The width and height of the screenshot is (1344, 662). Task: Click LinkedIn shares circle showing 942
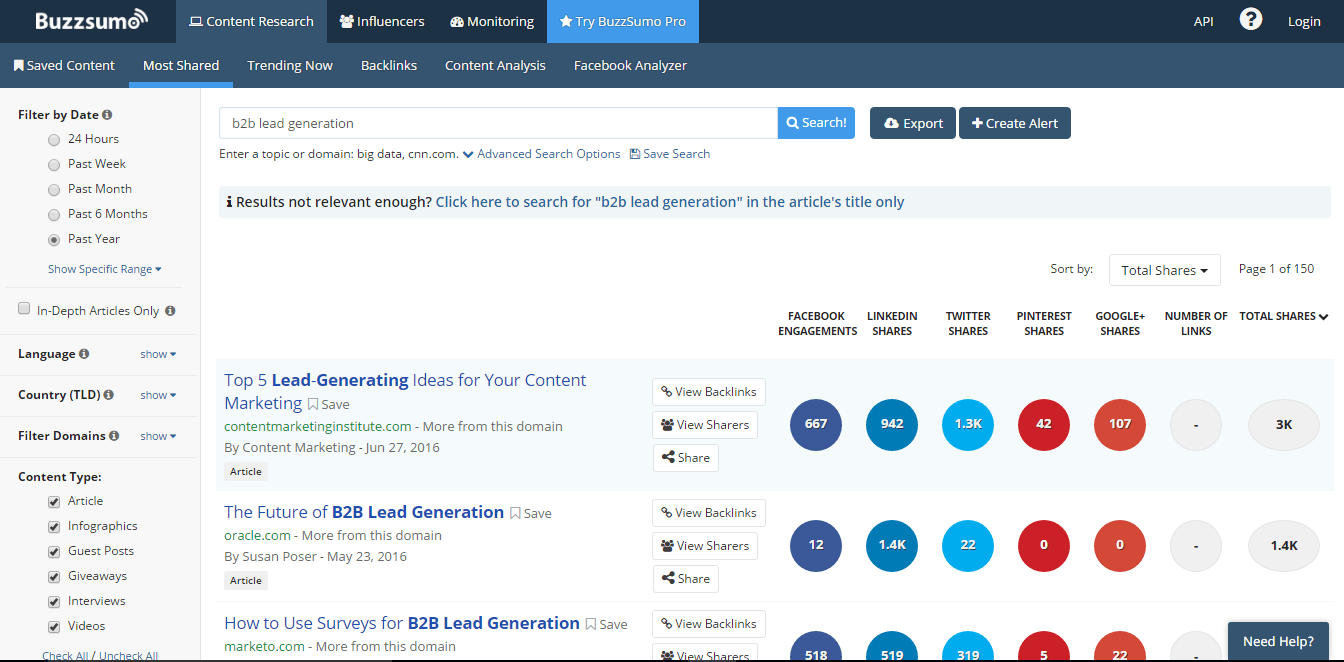point(892,424)
